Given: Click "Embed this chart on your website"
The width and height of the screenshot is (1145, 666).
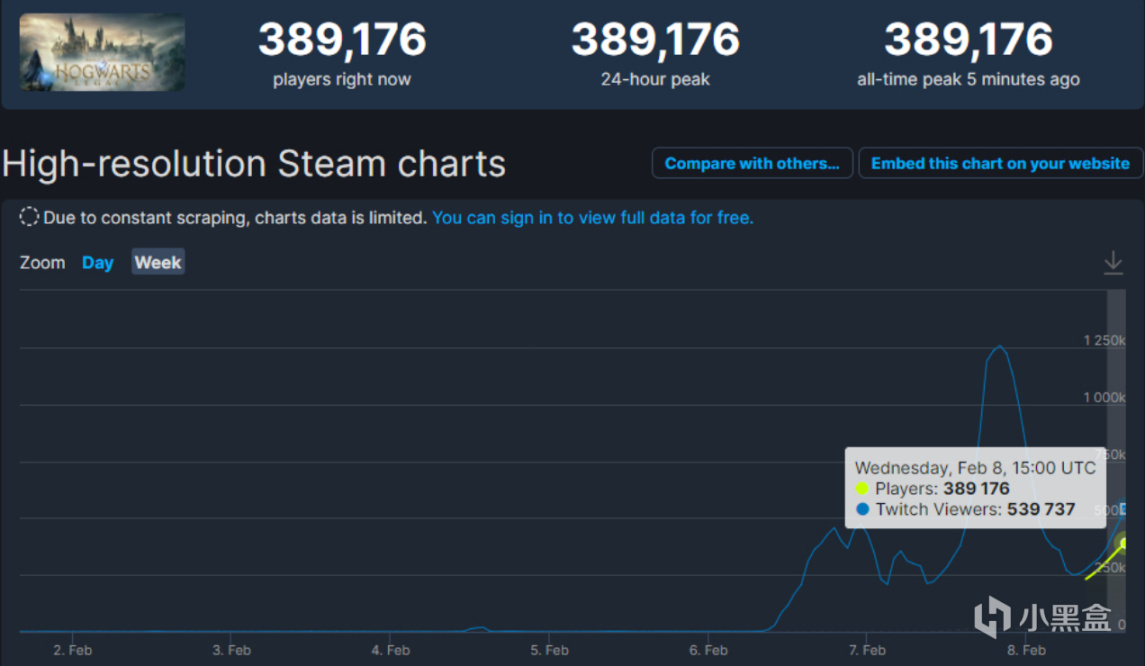Looking at the screenshot, I should tap(1000, 163).
